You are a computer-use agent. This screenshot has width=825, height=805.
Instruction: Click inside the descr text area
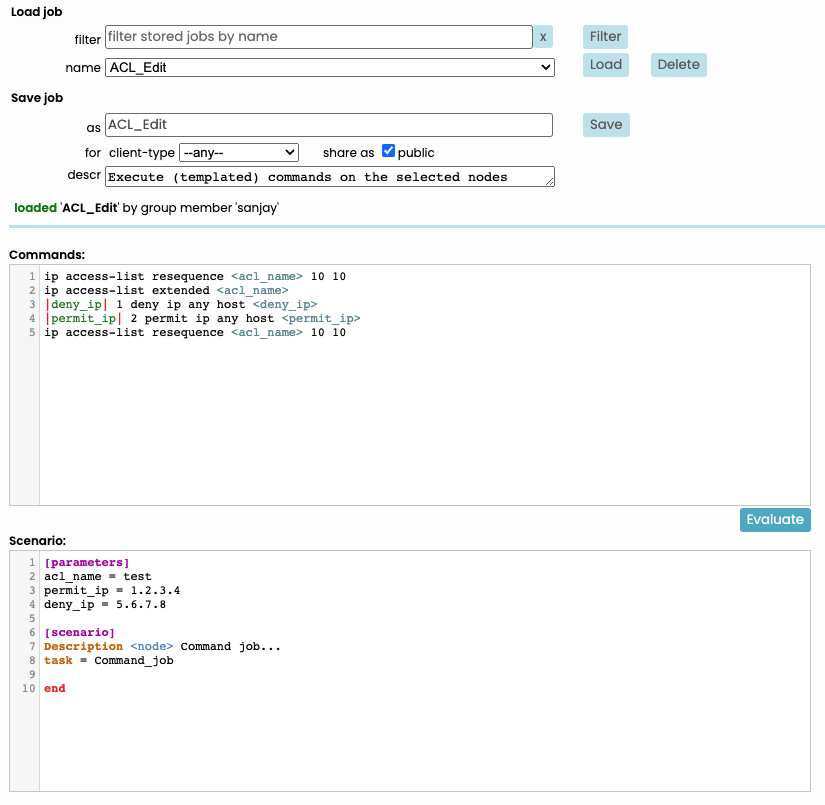[328, 177]
